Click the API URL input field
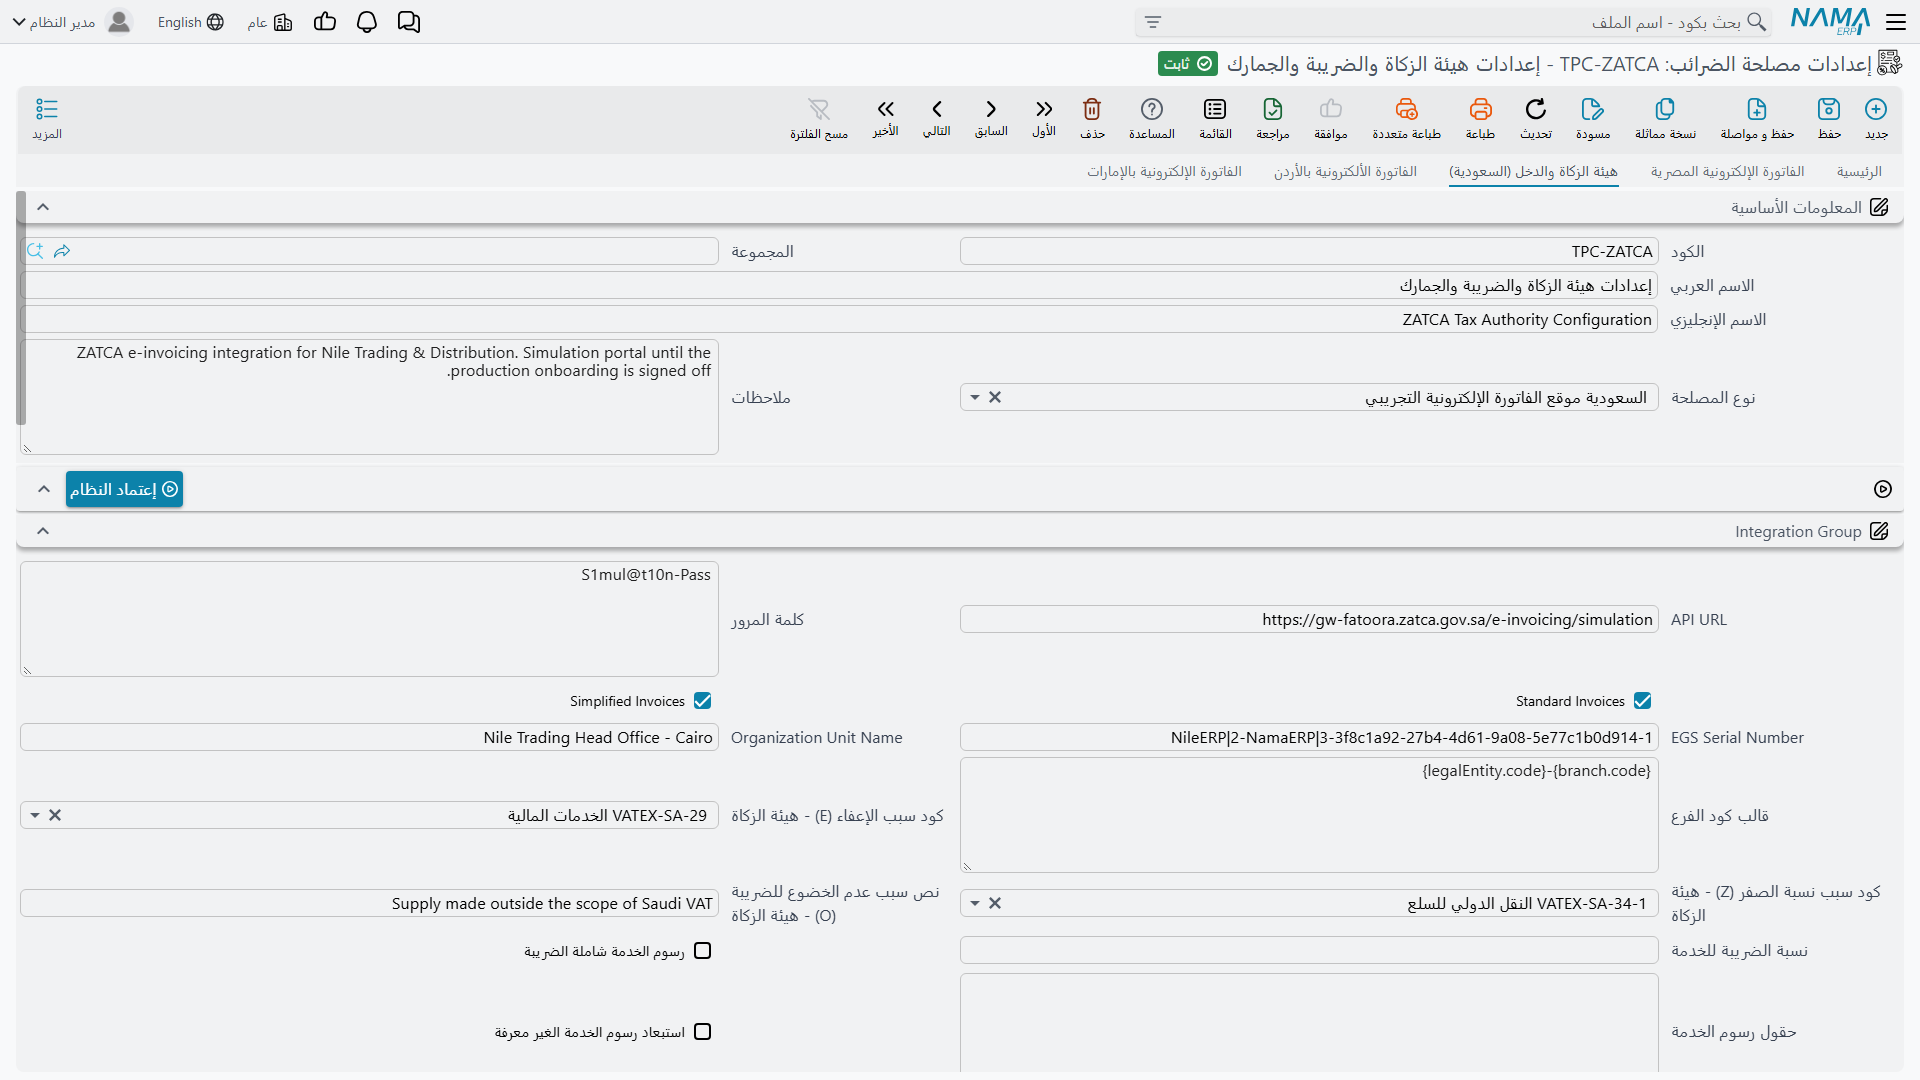1920x1080 pixels. coord(1309,619)
